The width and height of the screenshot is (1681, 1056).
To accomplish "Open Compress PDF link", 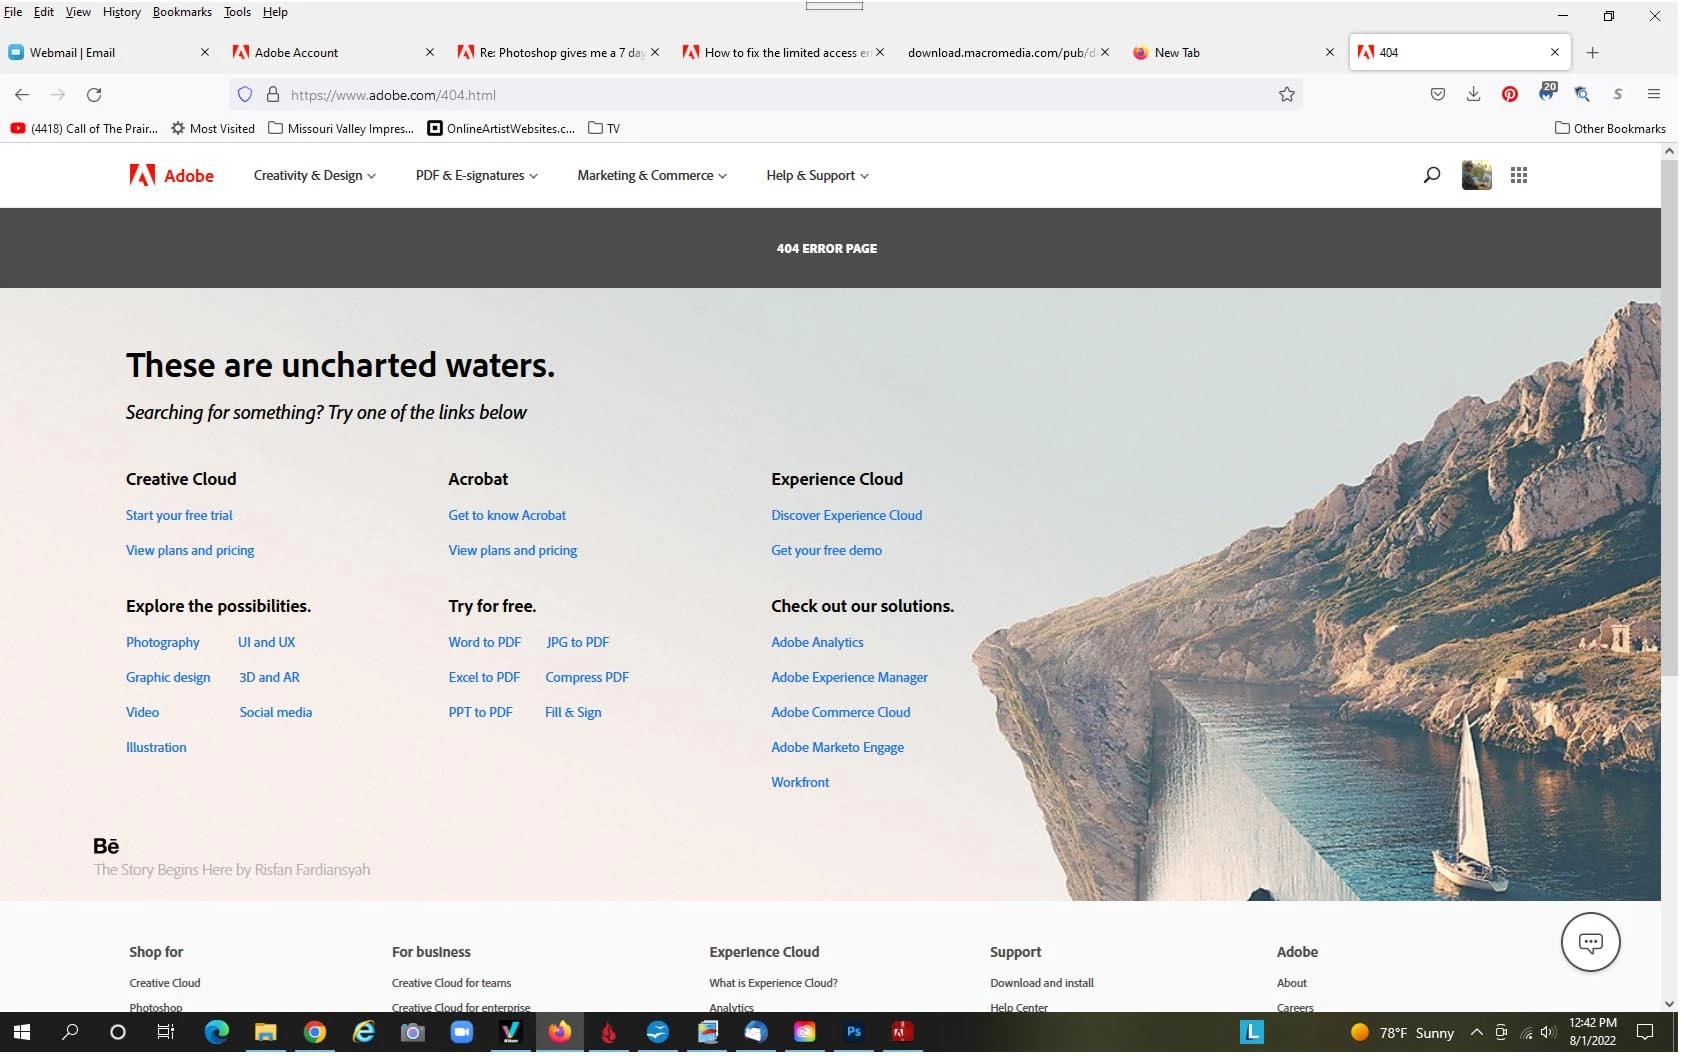I will click(587, 678).
